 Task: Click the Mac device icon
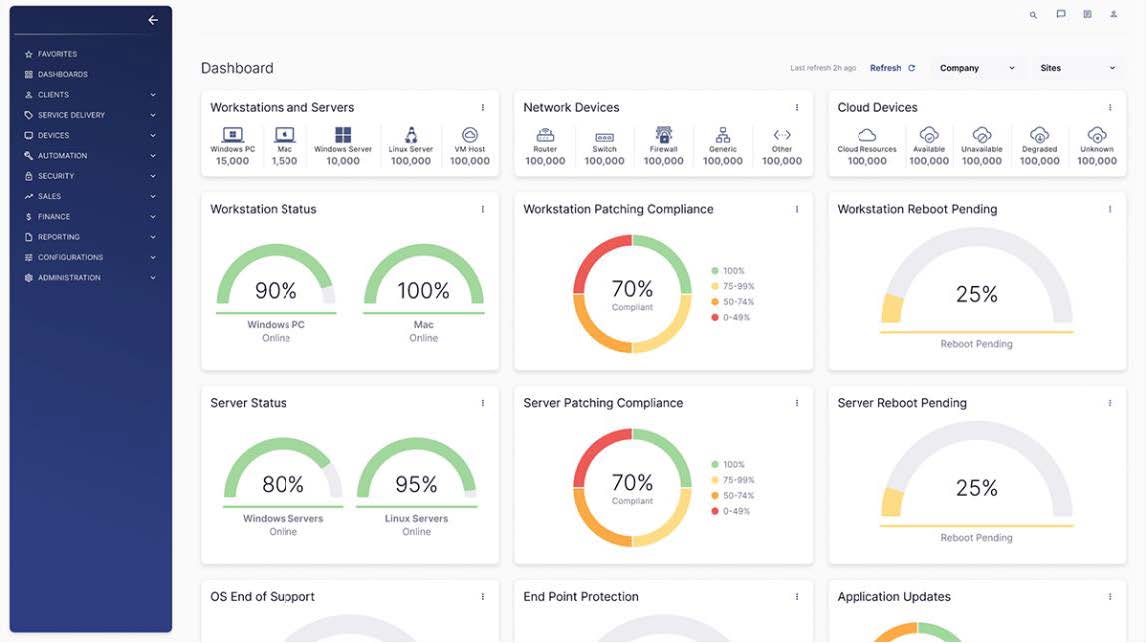click(284, 134)
